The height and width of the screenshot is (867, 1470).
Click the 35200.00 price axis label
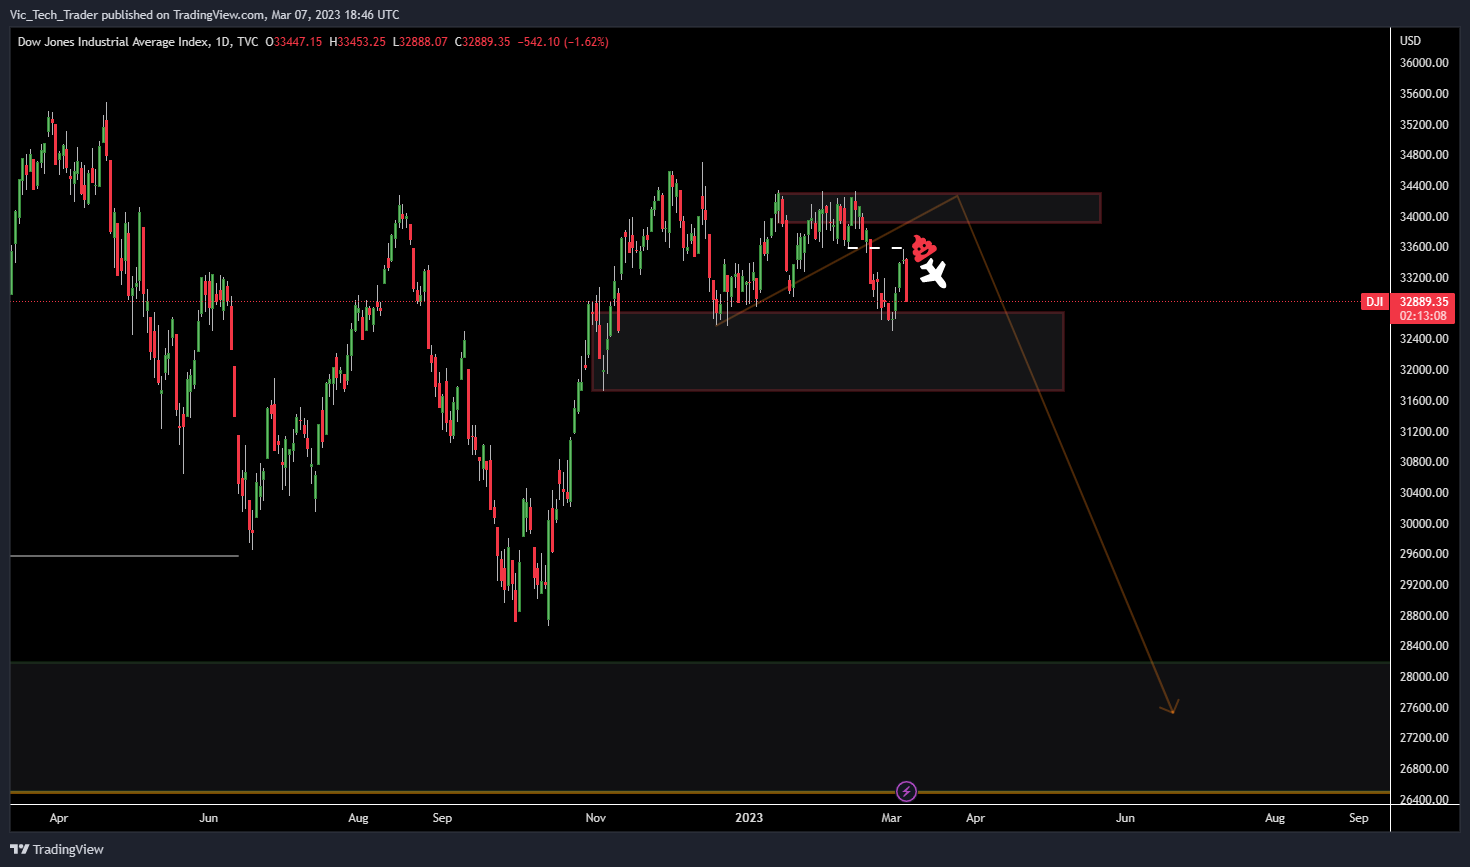coord(1424,125)
